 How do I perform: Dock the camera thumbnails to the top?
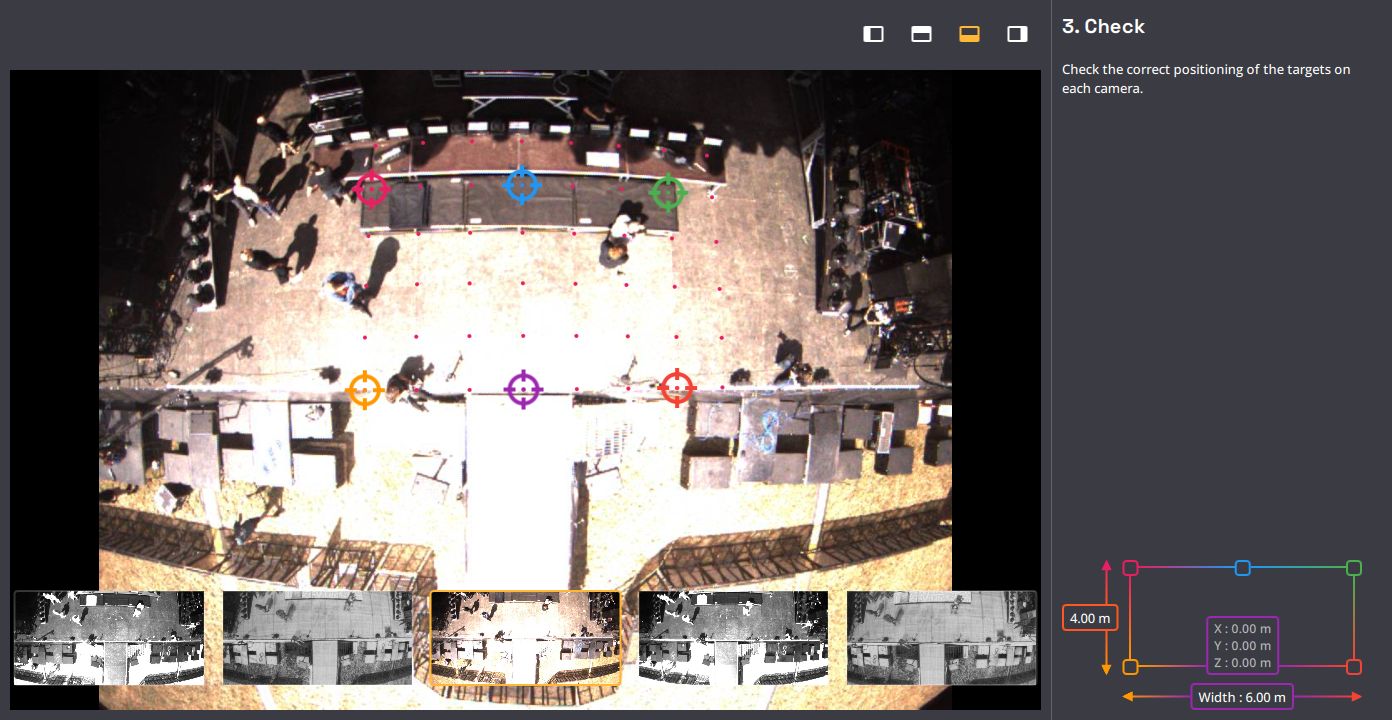pos(921,34)
